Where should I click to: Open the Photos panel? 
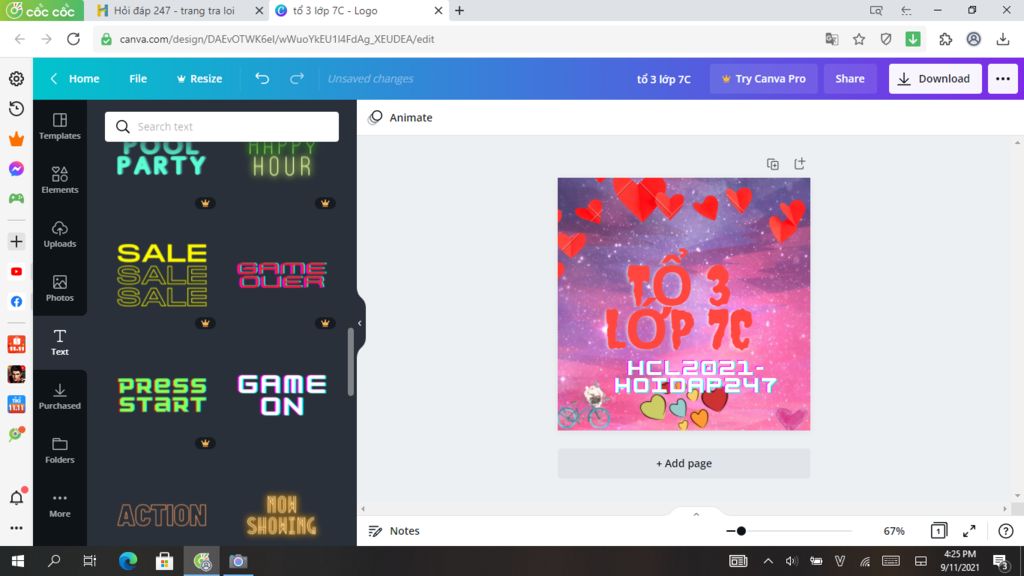click(59, 289)
